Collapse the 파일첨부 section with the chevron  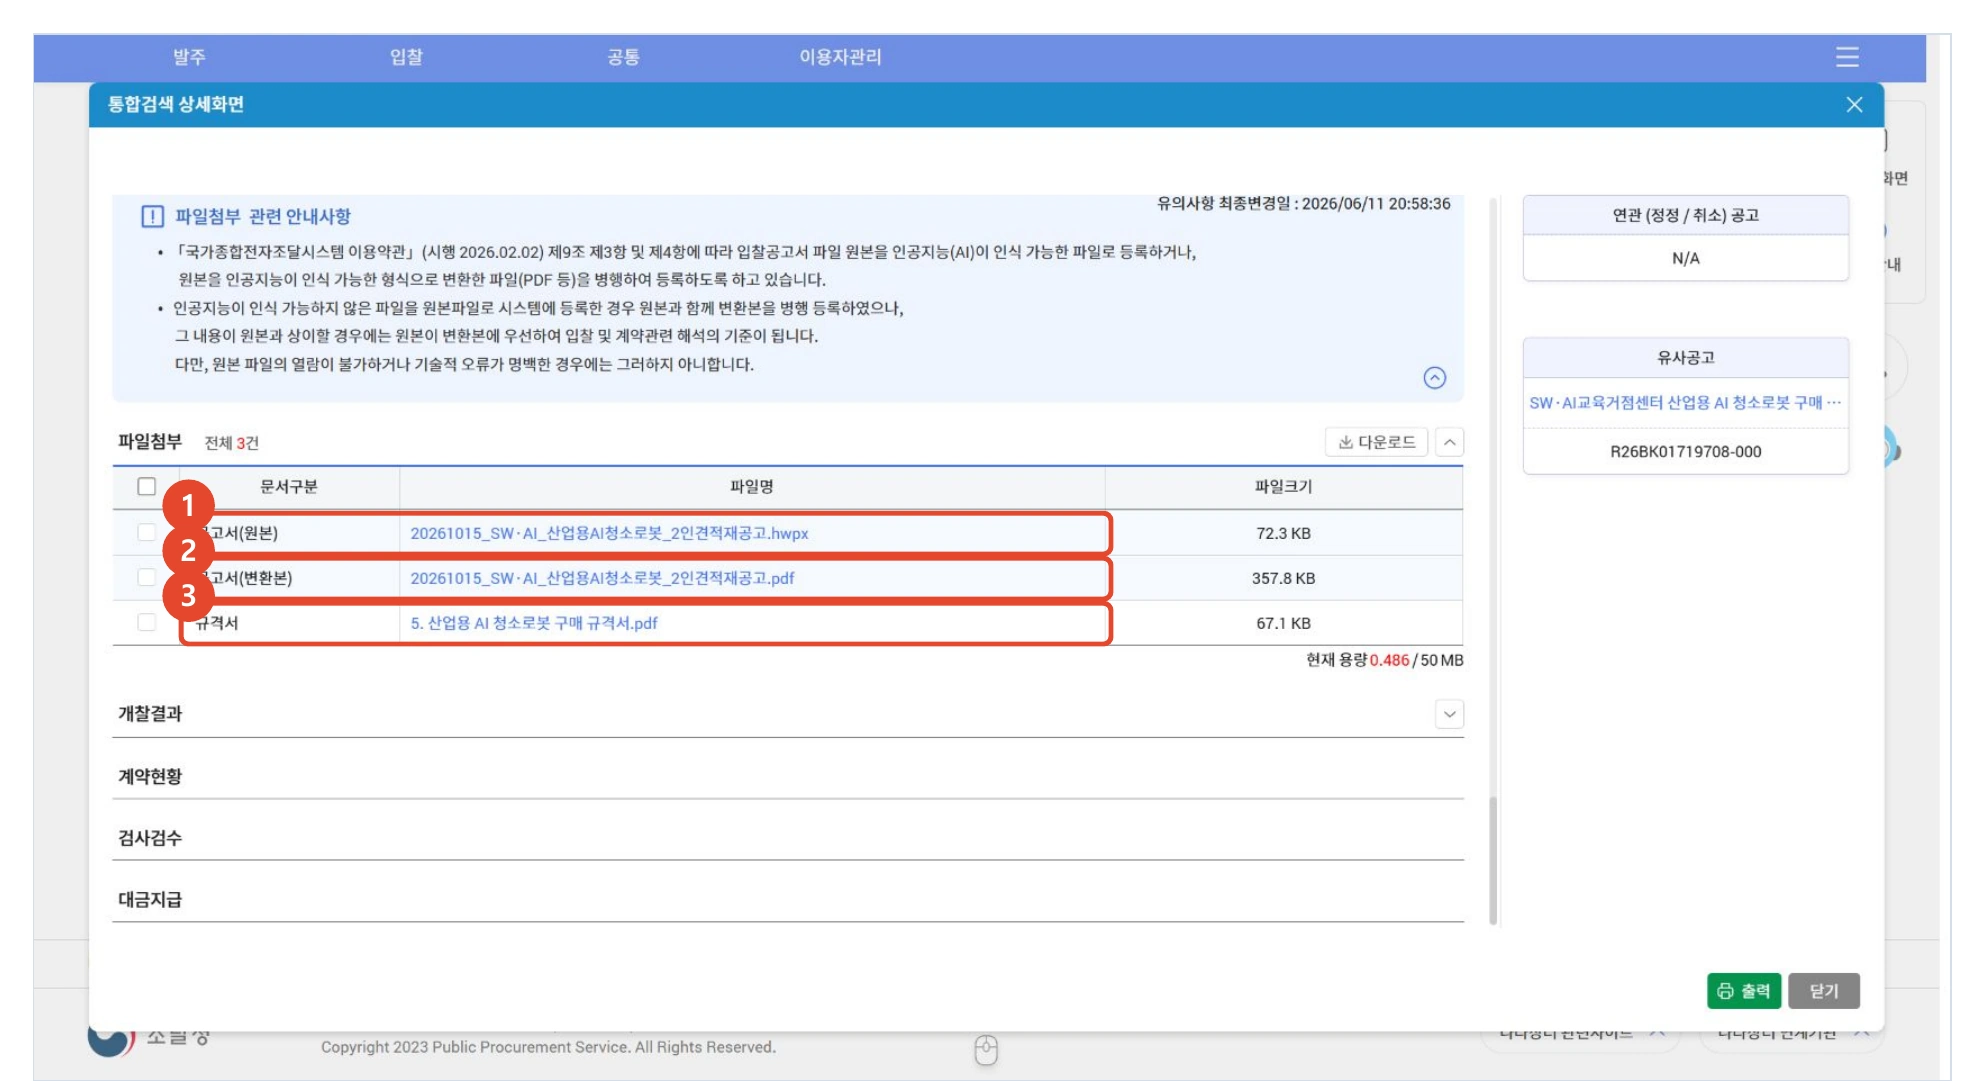click(1449, 442)
